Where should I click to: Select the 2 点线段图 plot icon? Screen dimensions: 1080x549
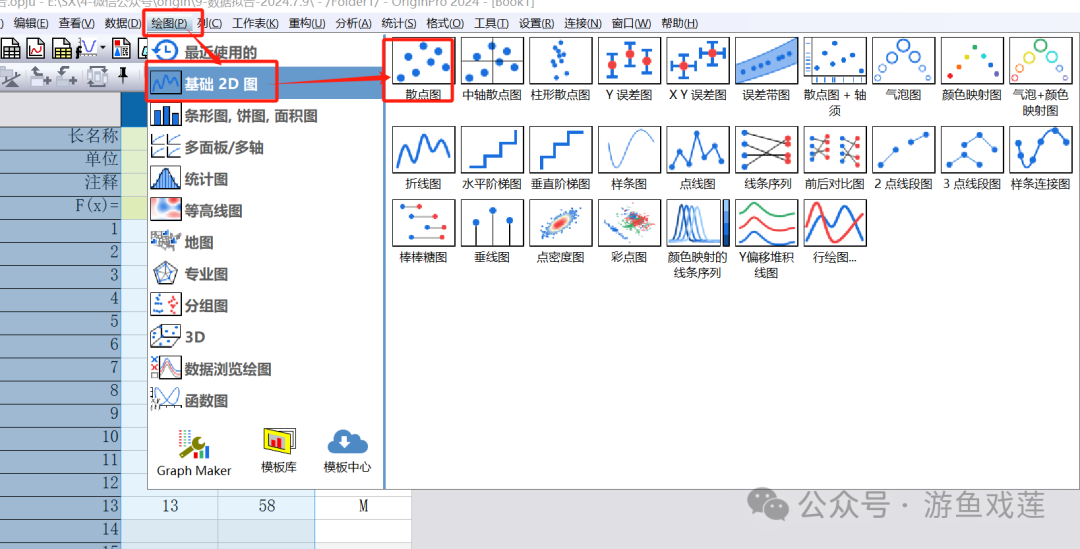(x=903, y=149)
